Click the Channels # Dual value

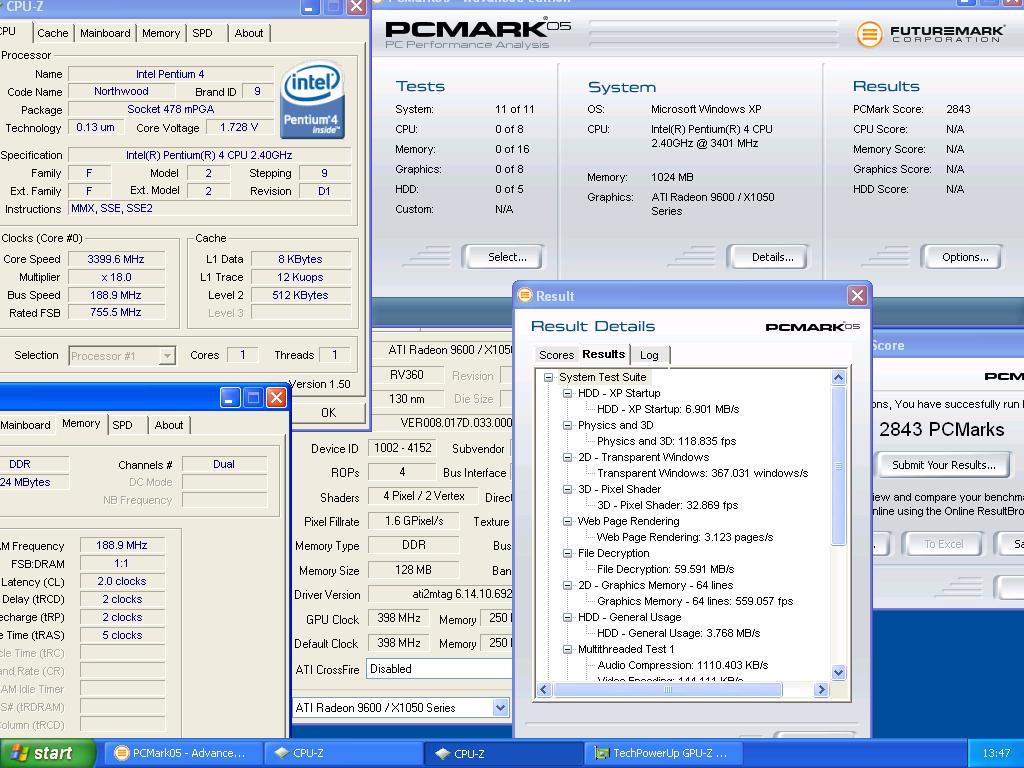click(x=224, y=464)
